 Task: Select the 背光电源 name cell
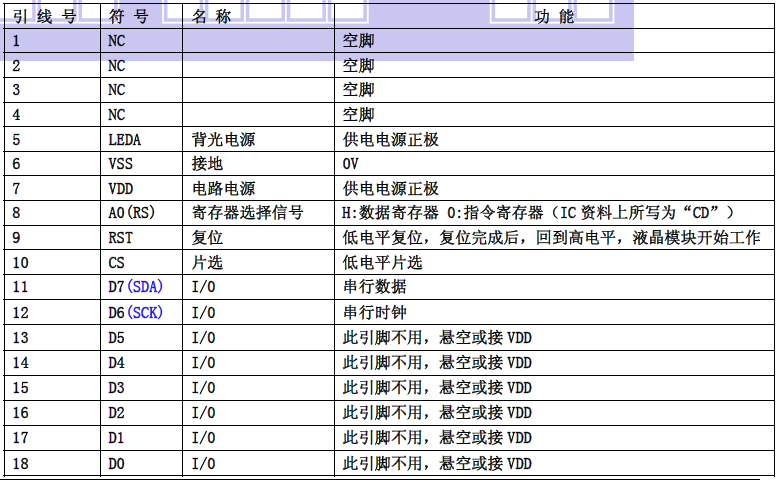point(222,140)
